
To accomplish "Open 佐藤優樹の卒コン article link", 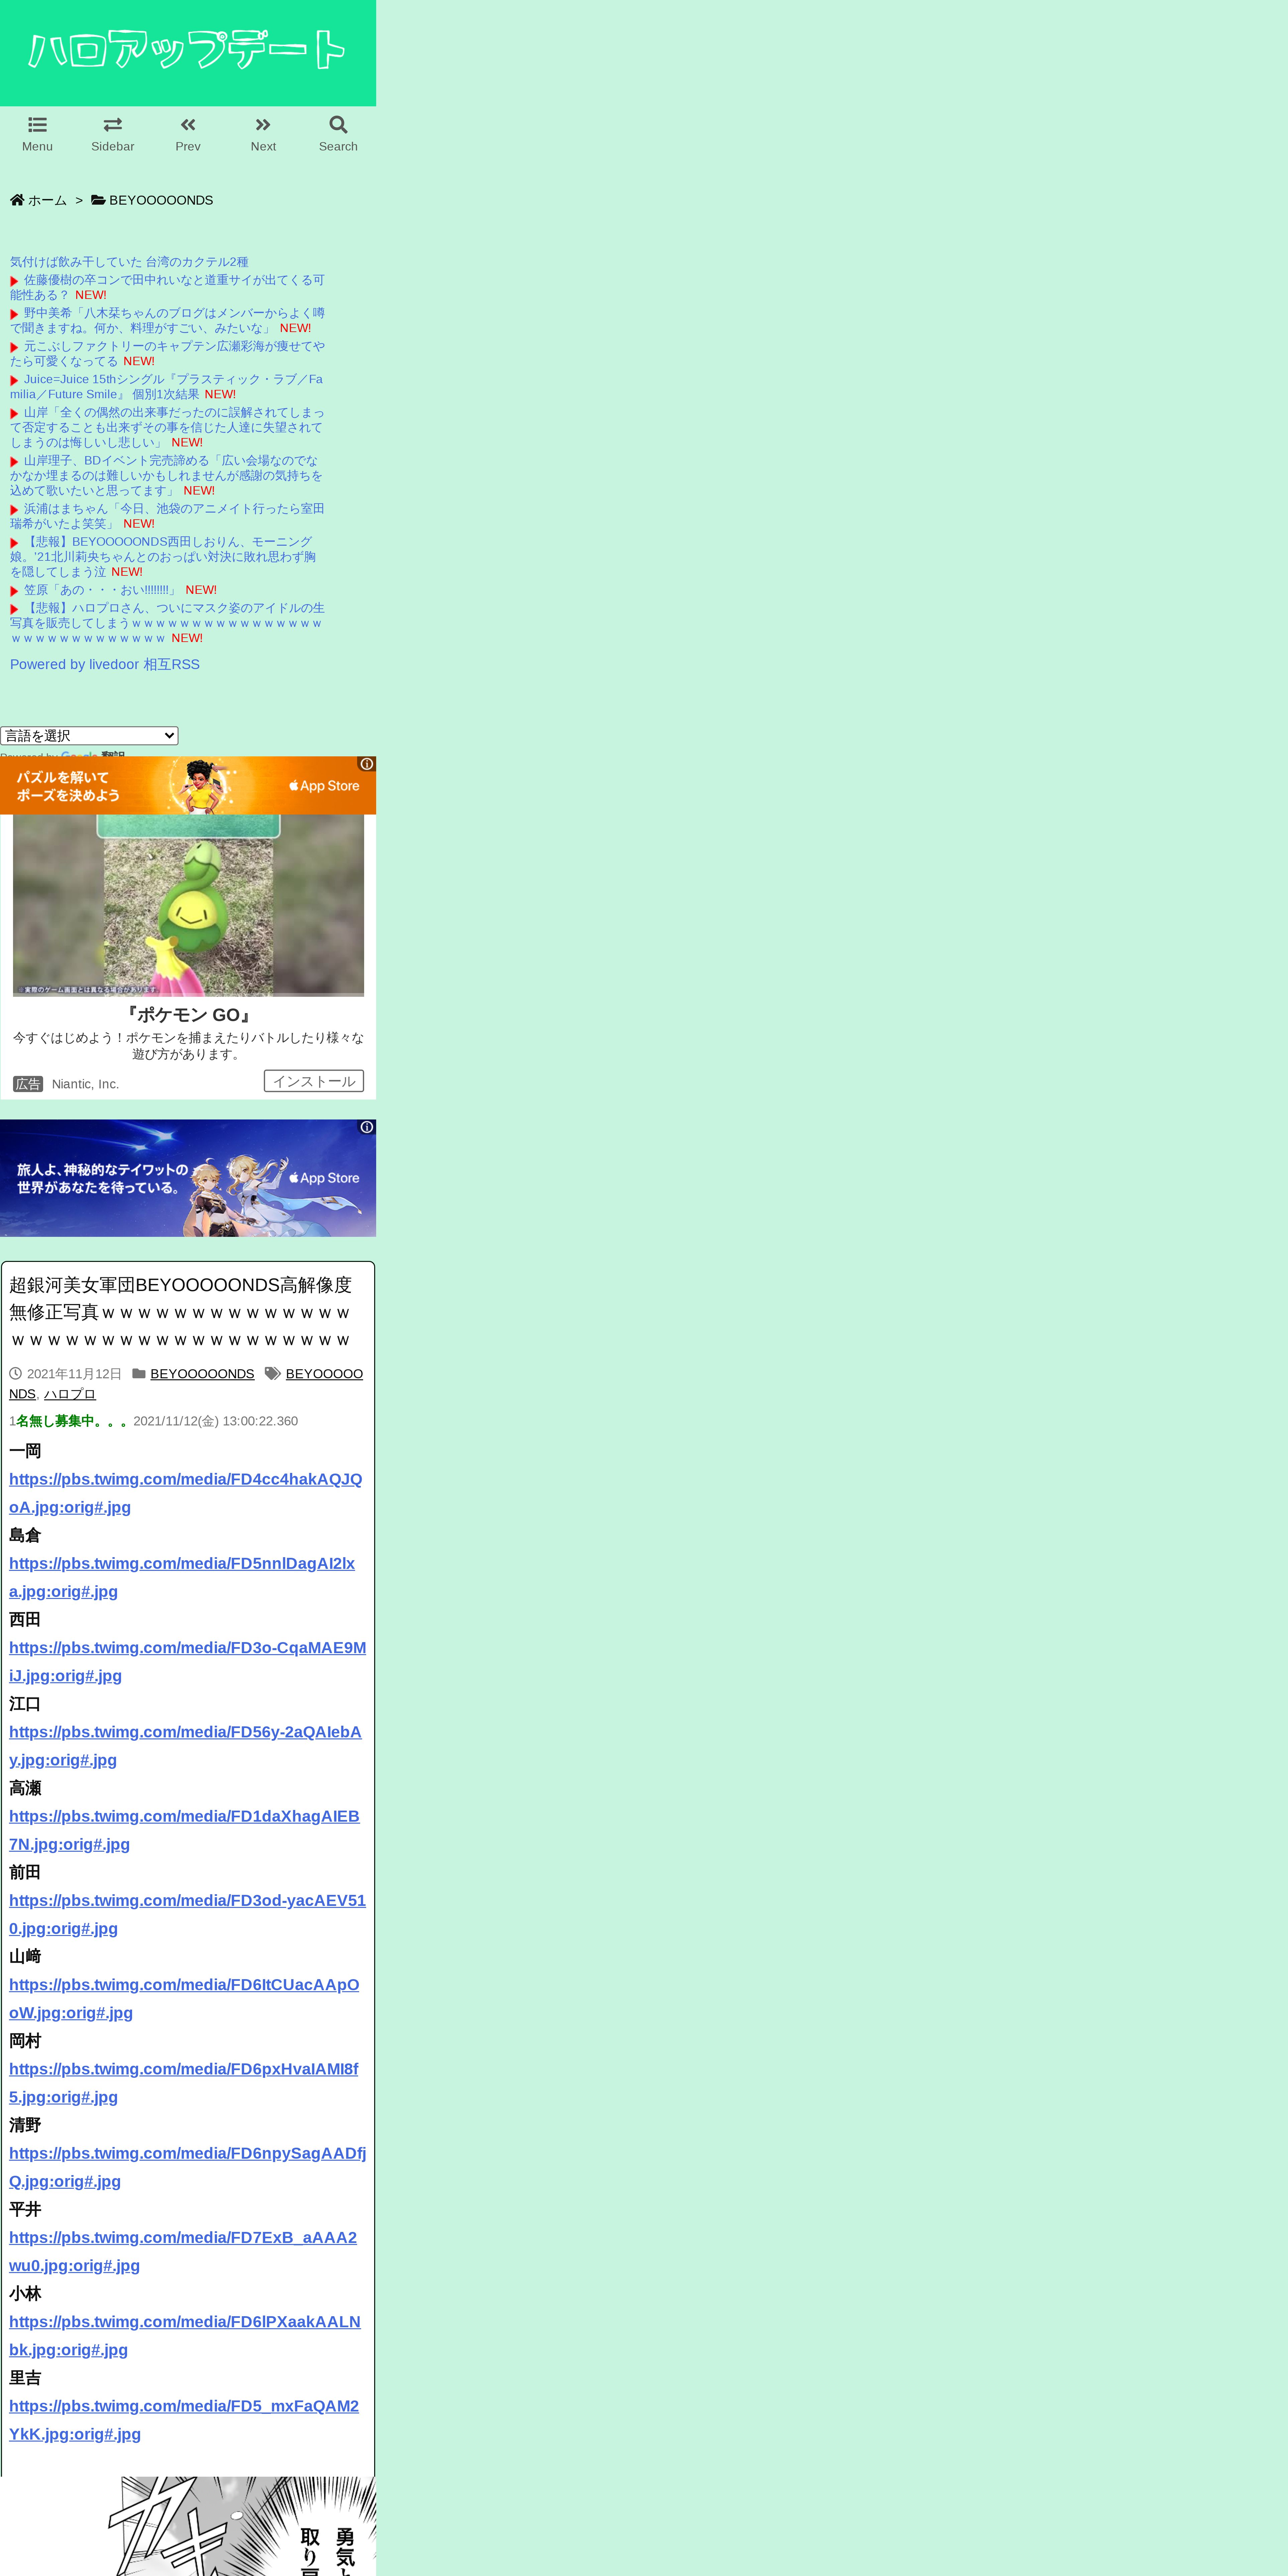I will (167, 287).
